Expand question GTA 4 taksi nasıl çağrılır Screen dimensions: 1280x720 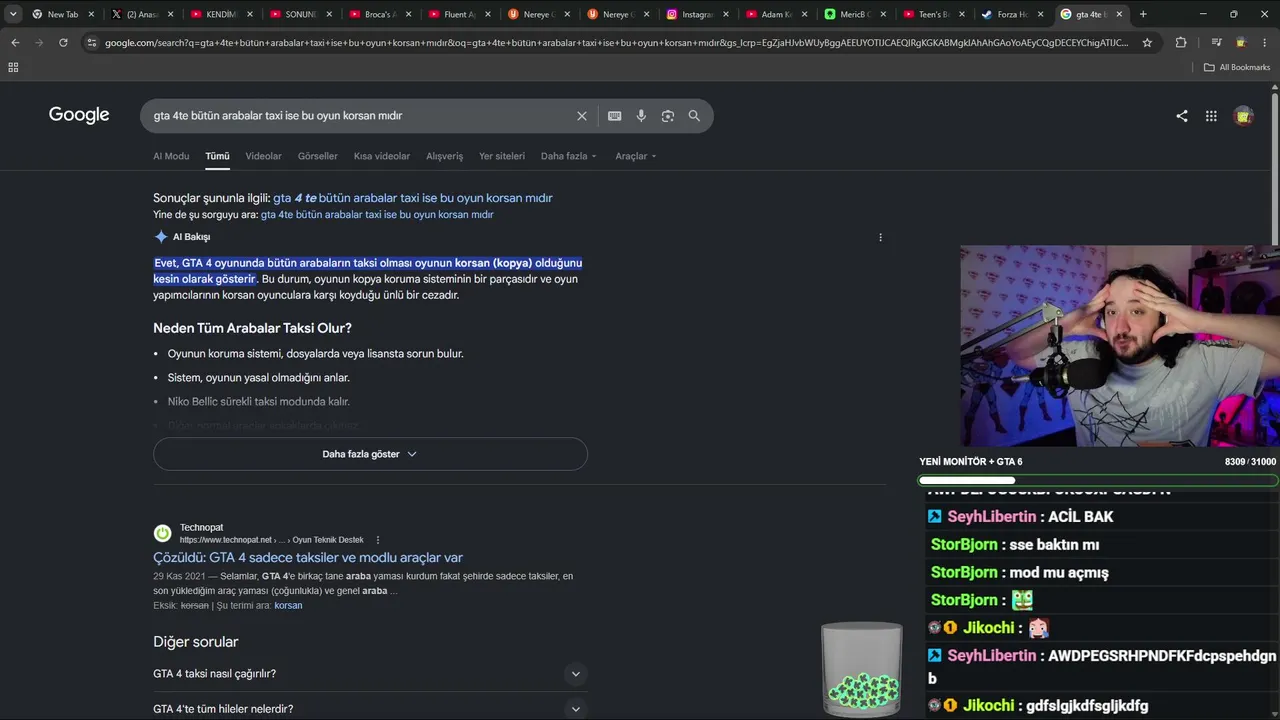[370, 674]
